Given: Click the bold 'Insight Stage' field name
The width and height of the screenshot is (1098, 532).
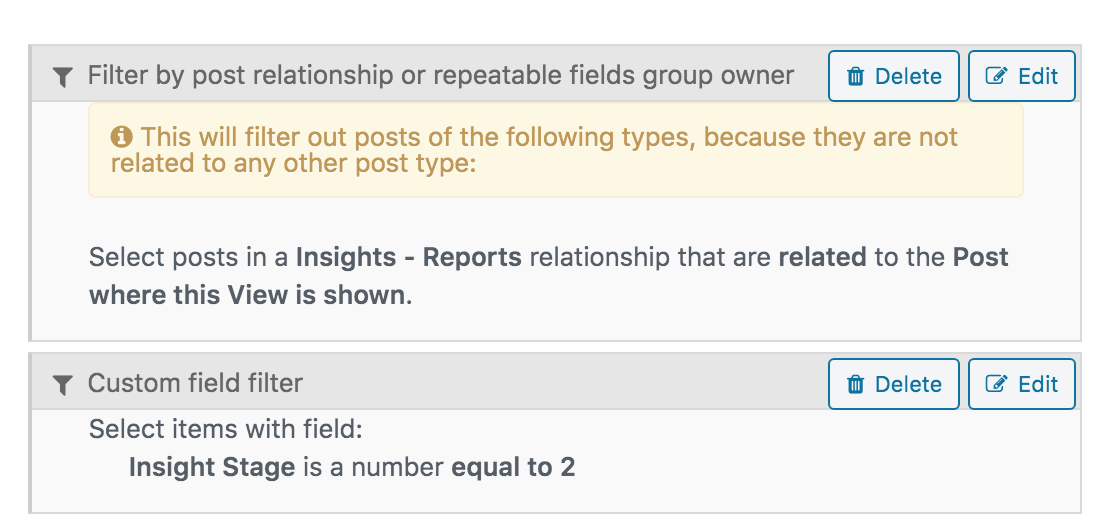Looking at the screenshot, I should pos(212,468).
